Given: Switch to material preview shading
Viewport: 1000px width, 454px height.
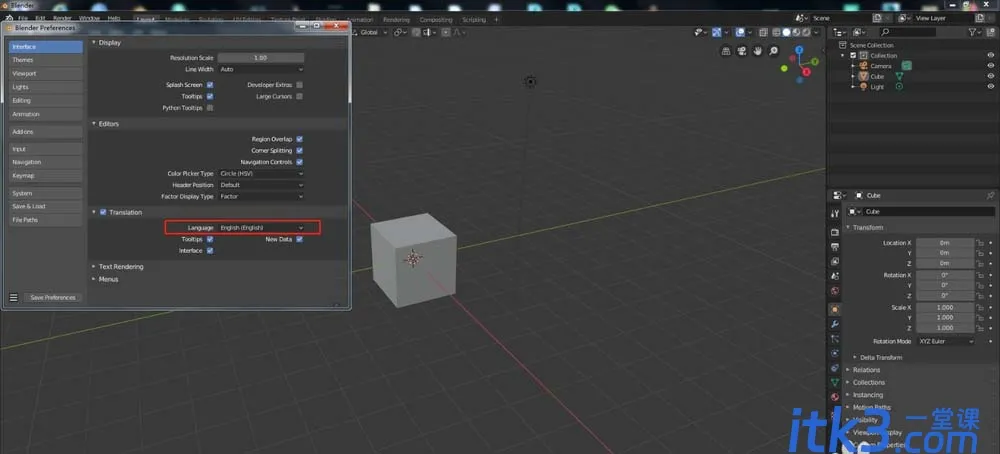Looking at the screenshot, I should point(796,32).
